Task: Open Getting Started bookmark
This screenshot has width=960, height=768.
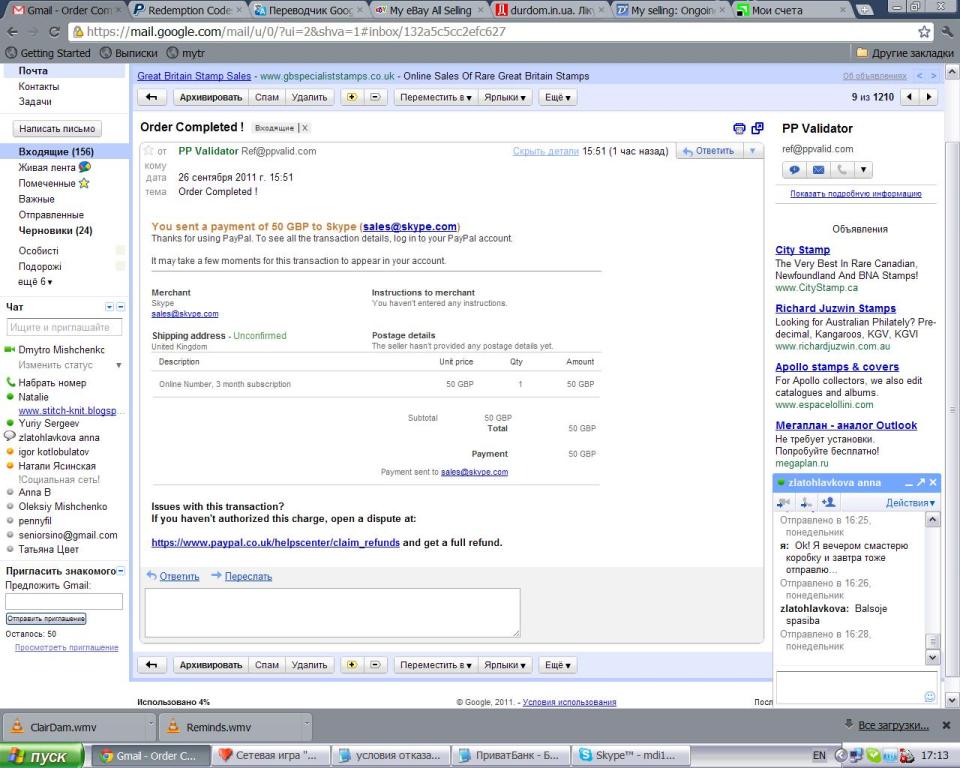Action: pos(48,53)
